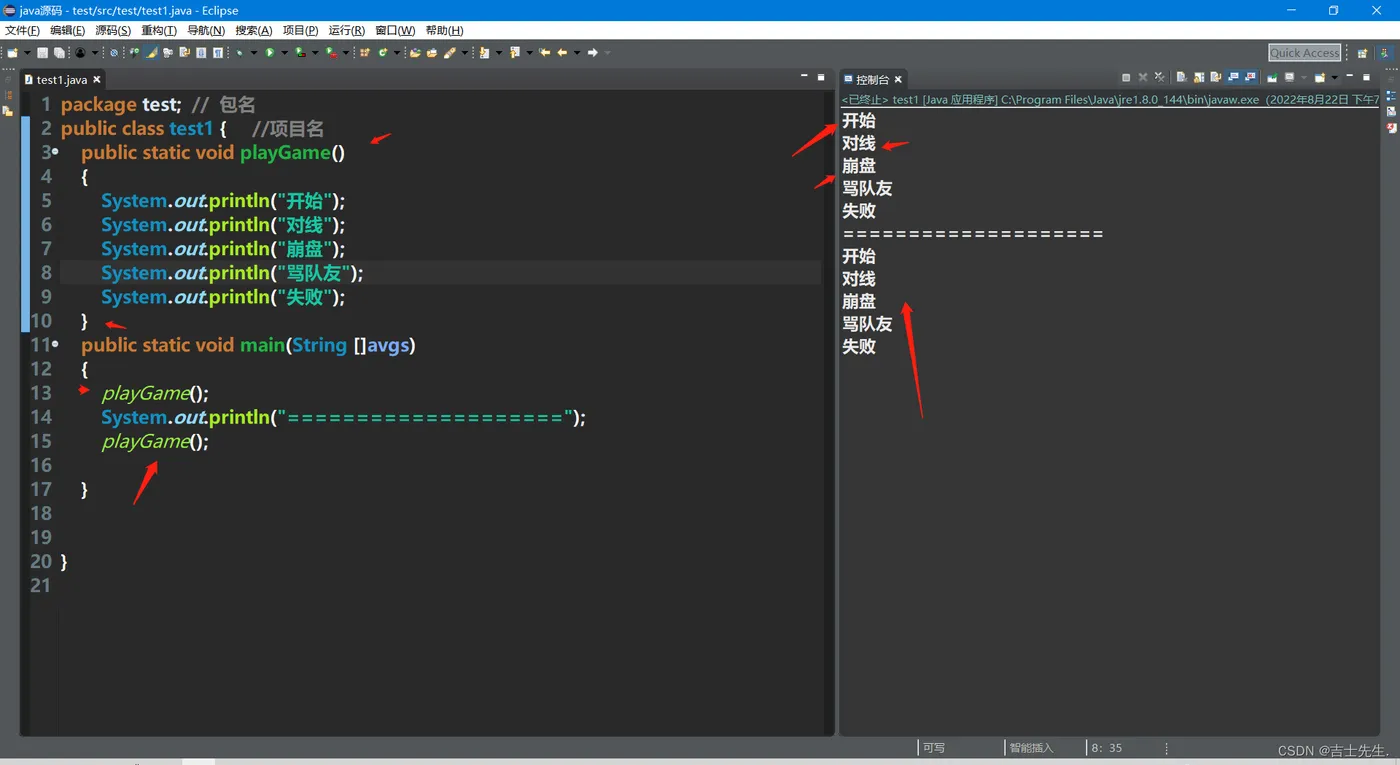The image size is (1400, 765).
Task: Click the New Java Class icon
Action: click(x=382, y=52)
